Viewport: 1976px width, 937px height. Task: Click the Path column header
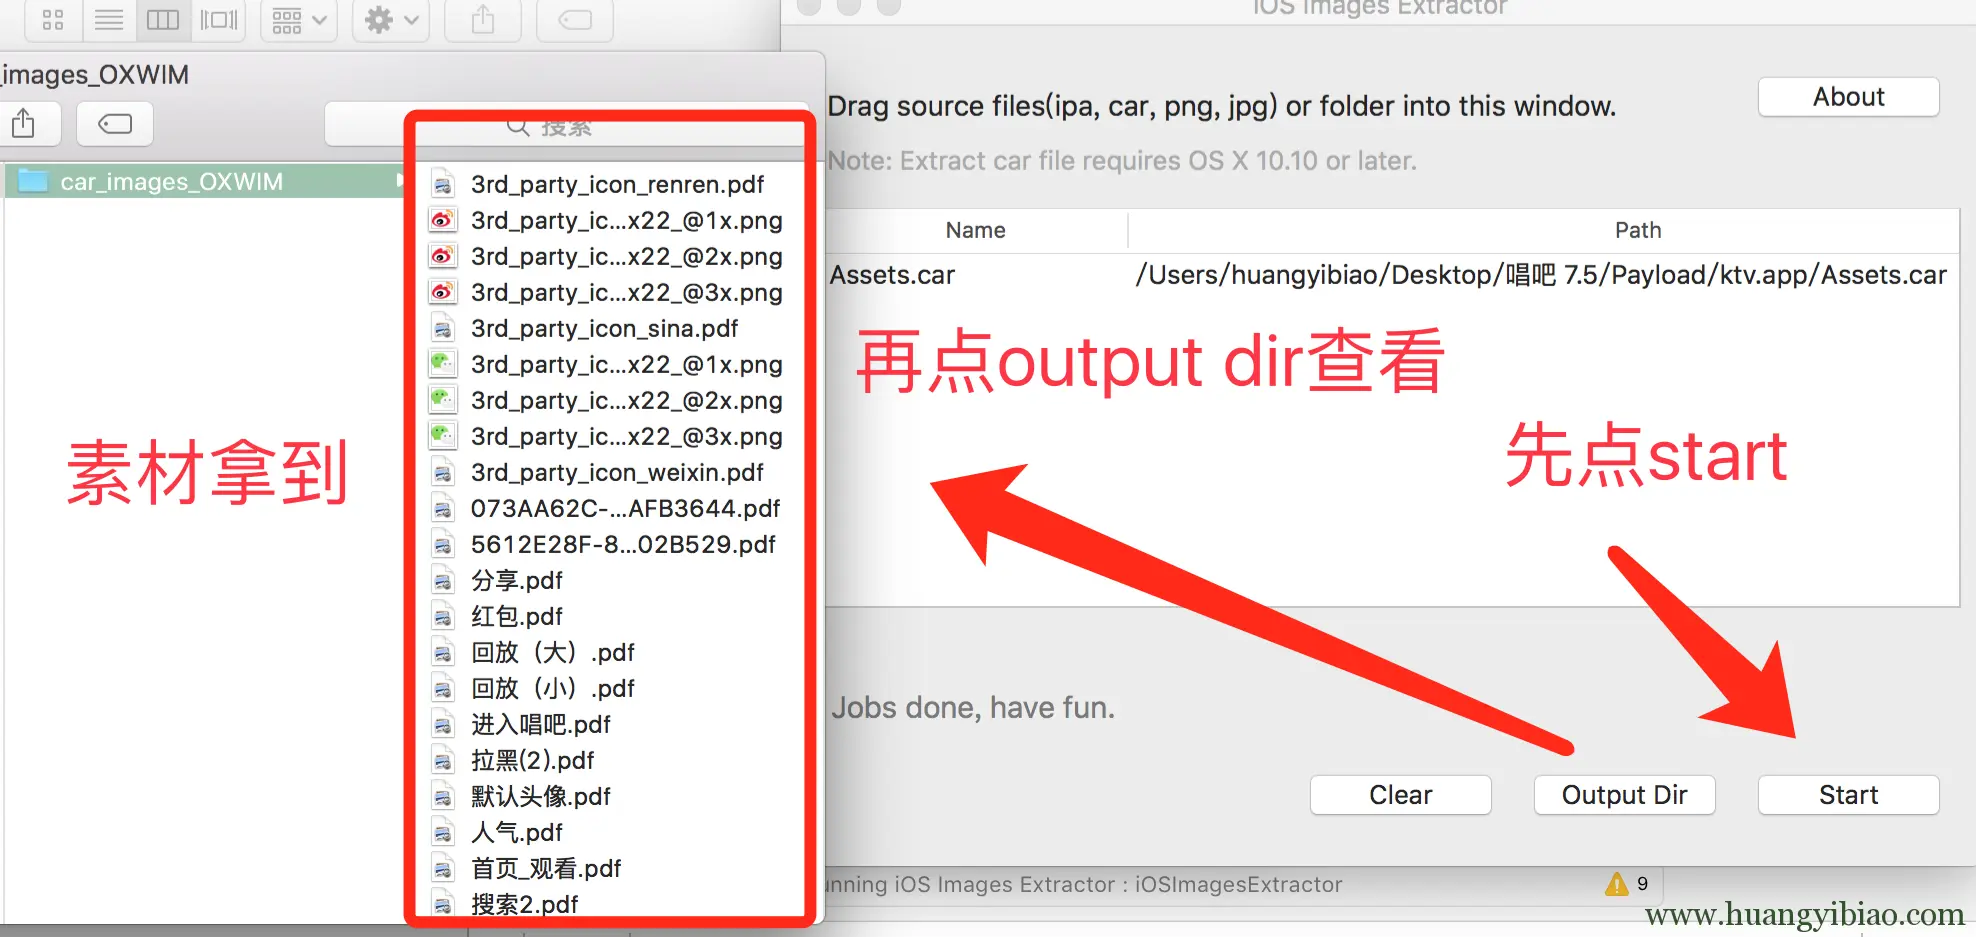pyautogui.click(x=1638, y=230)
